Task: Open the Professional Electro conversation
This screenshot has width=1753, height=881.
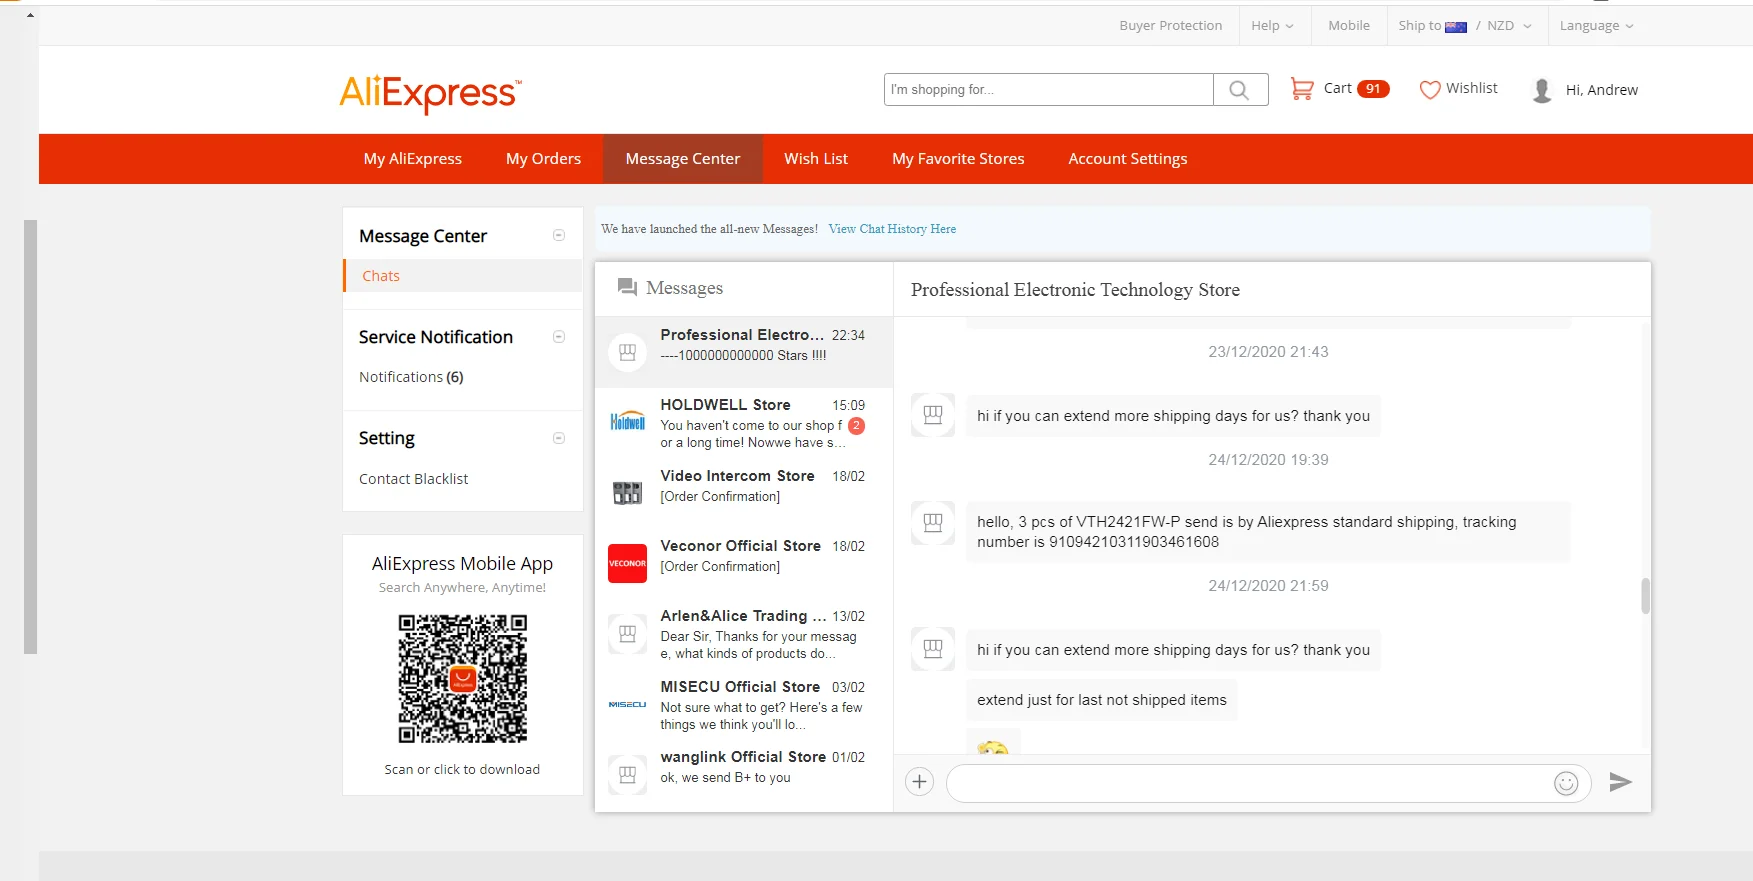Action: coord(744,352)
